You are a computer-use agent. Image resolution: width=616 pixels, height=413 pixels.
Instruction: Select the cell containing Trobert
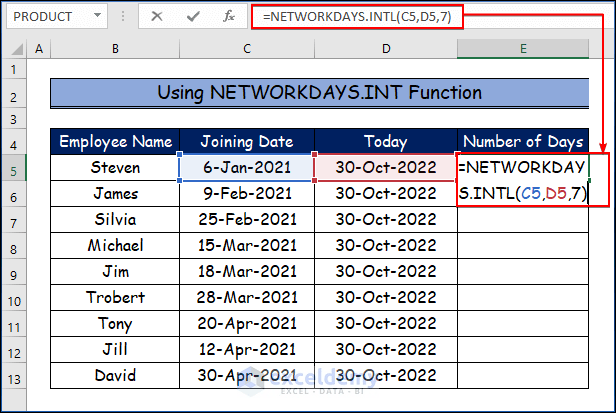click(115, 297)
